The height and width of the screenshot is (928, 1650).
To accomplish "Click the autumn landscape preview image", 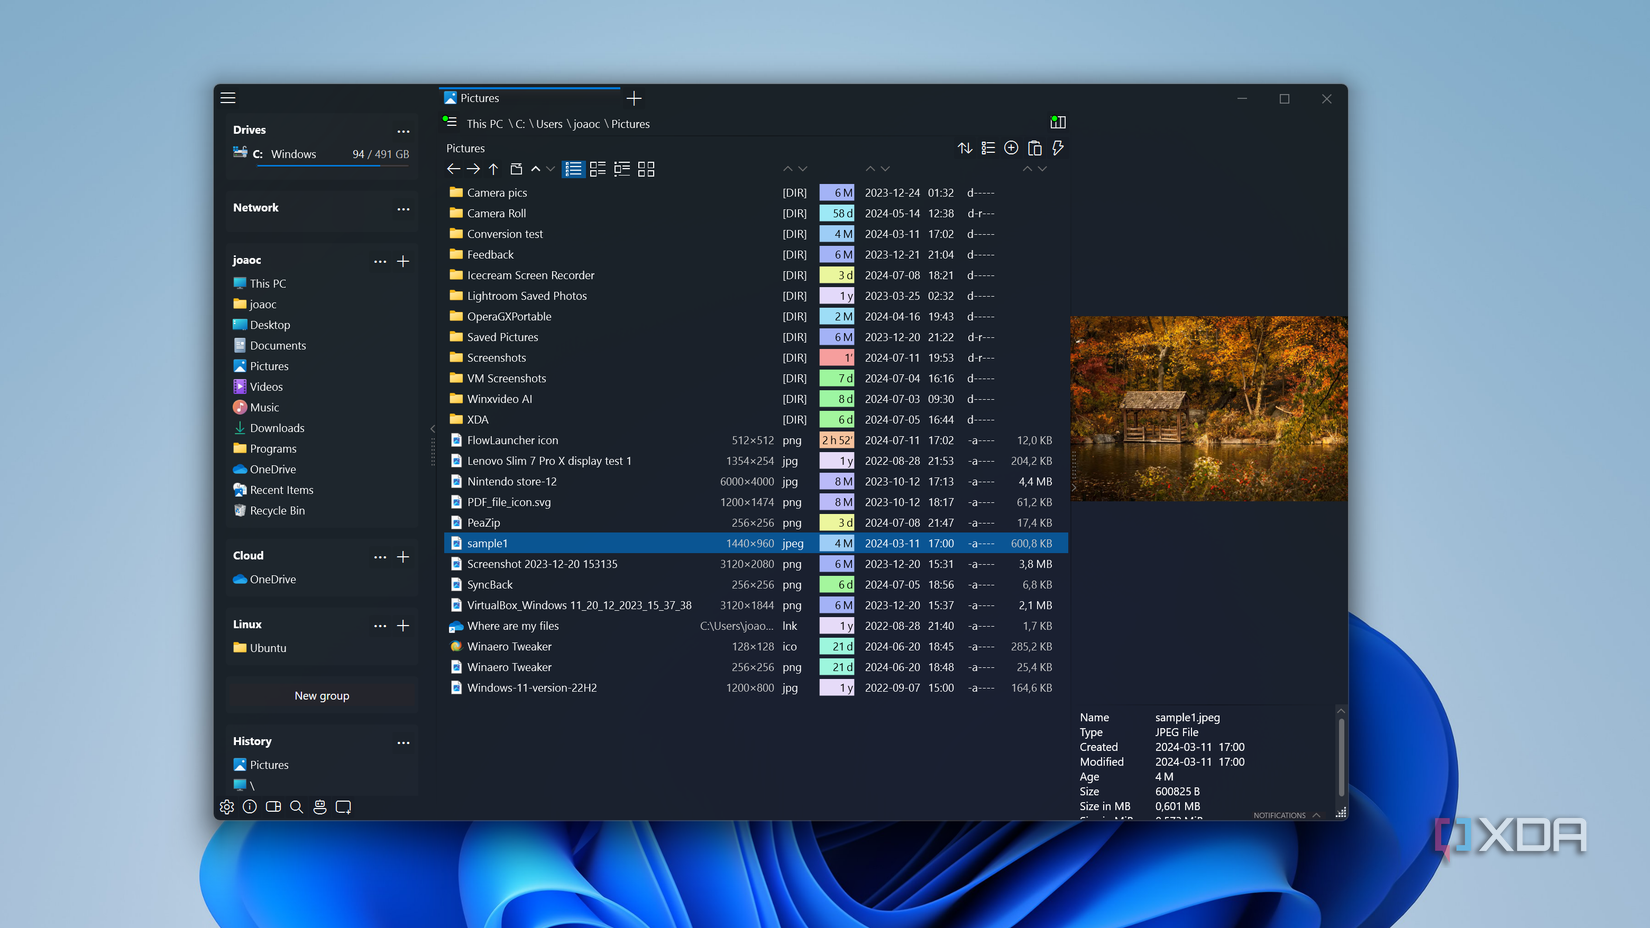I will (1208, 409).
